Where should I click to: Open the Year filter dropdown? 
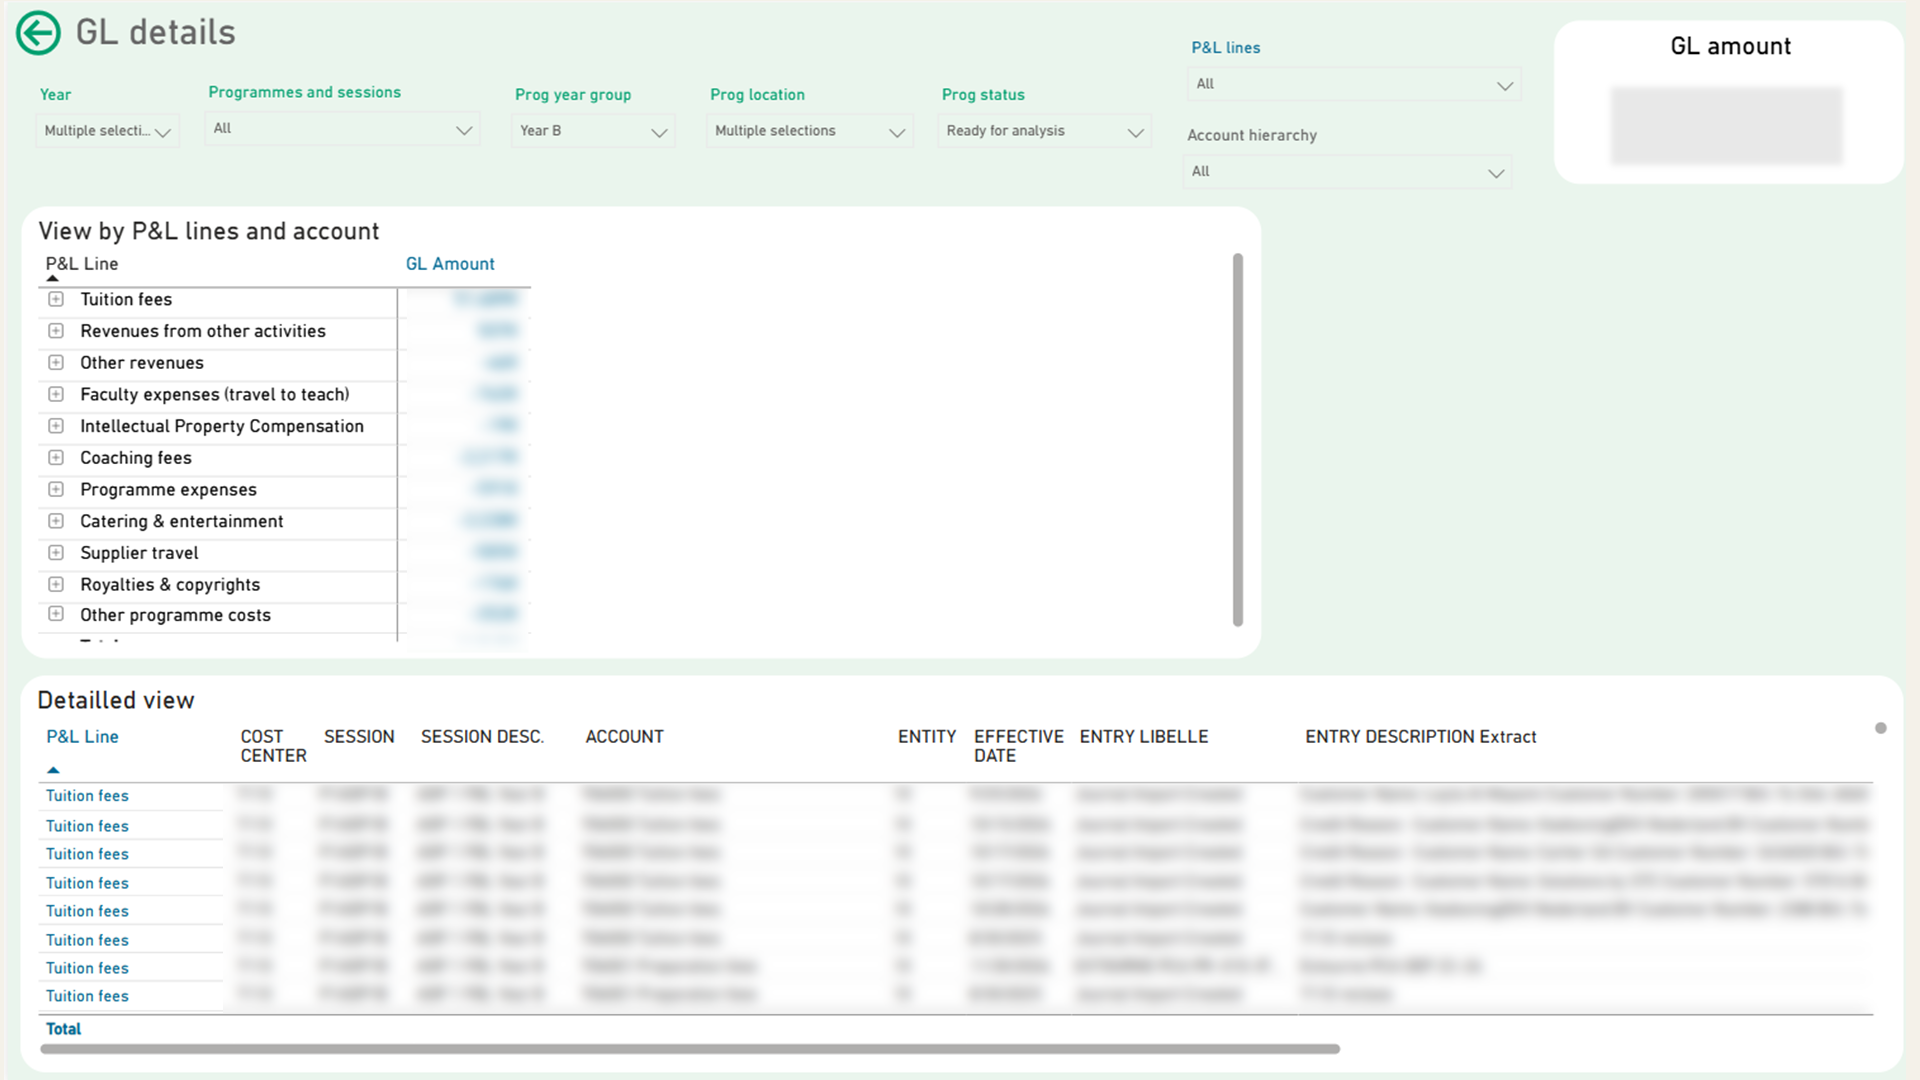107,131
